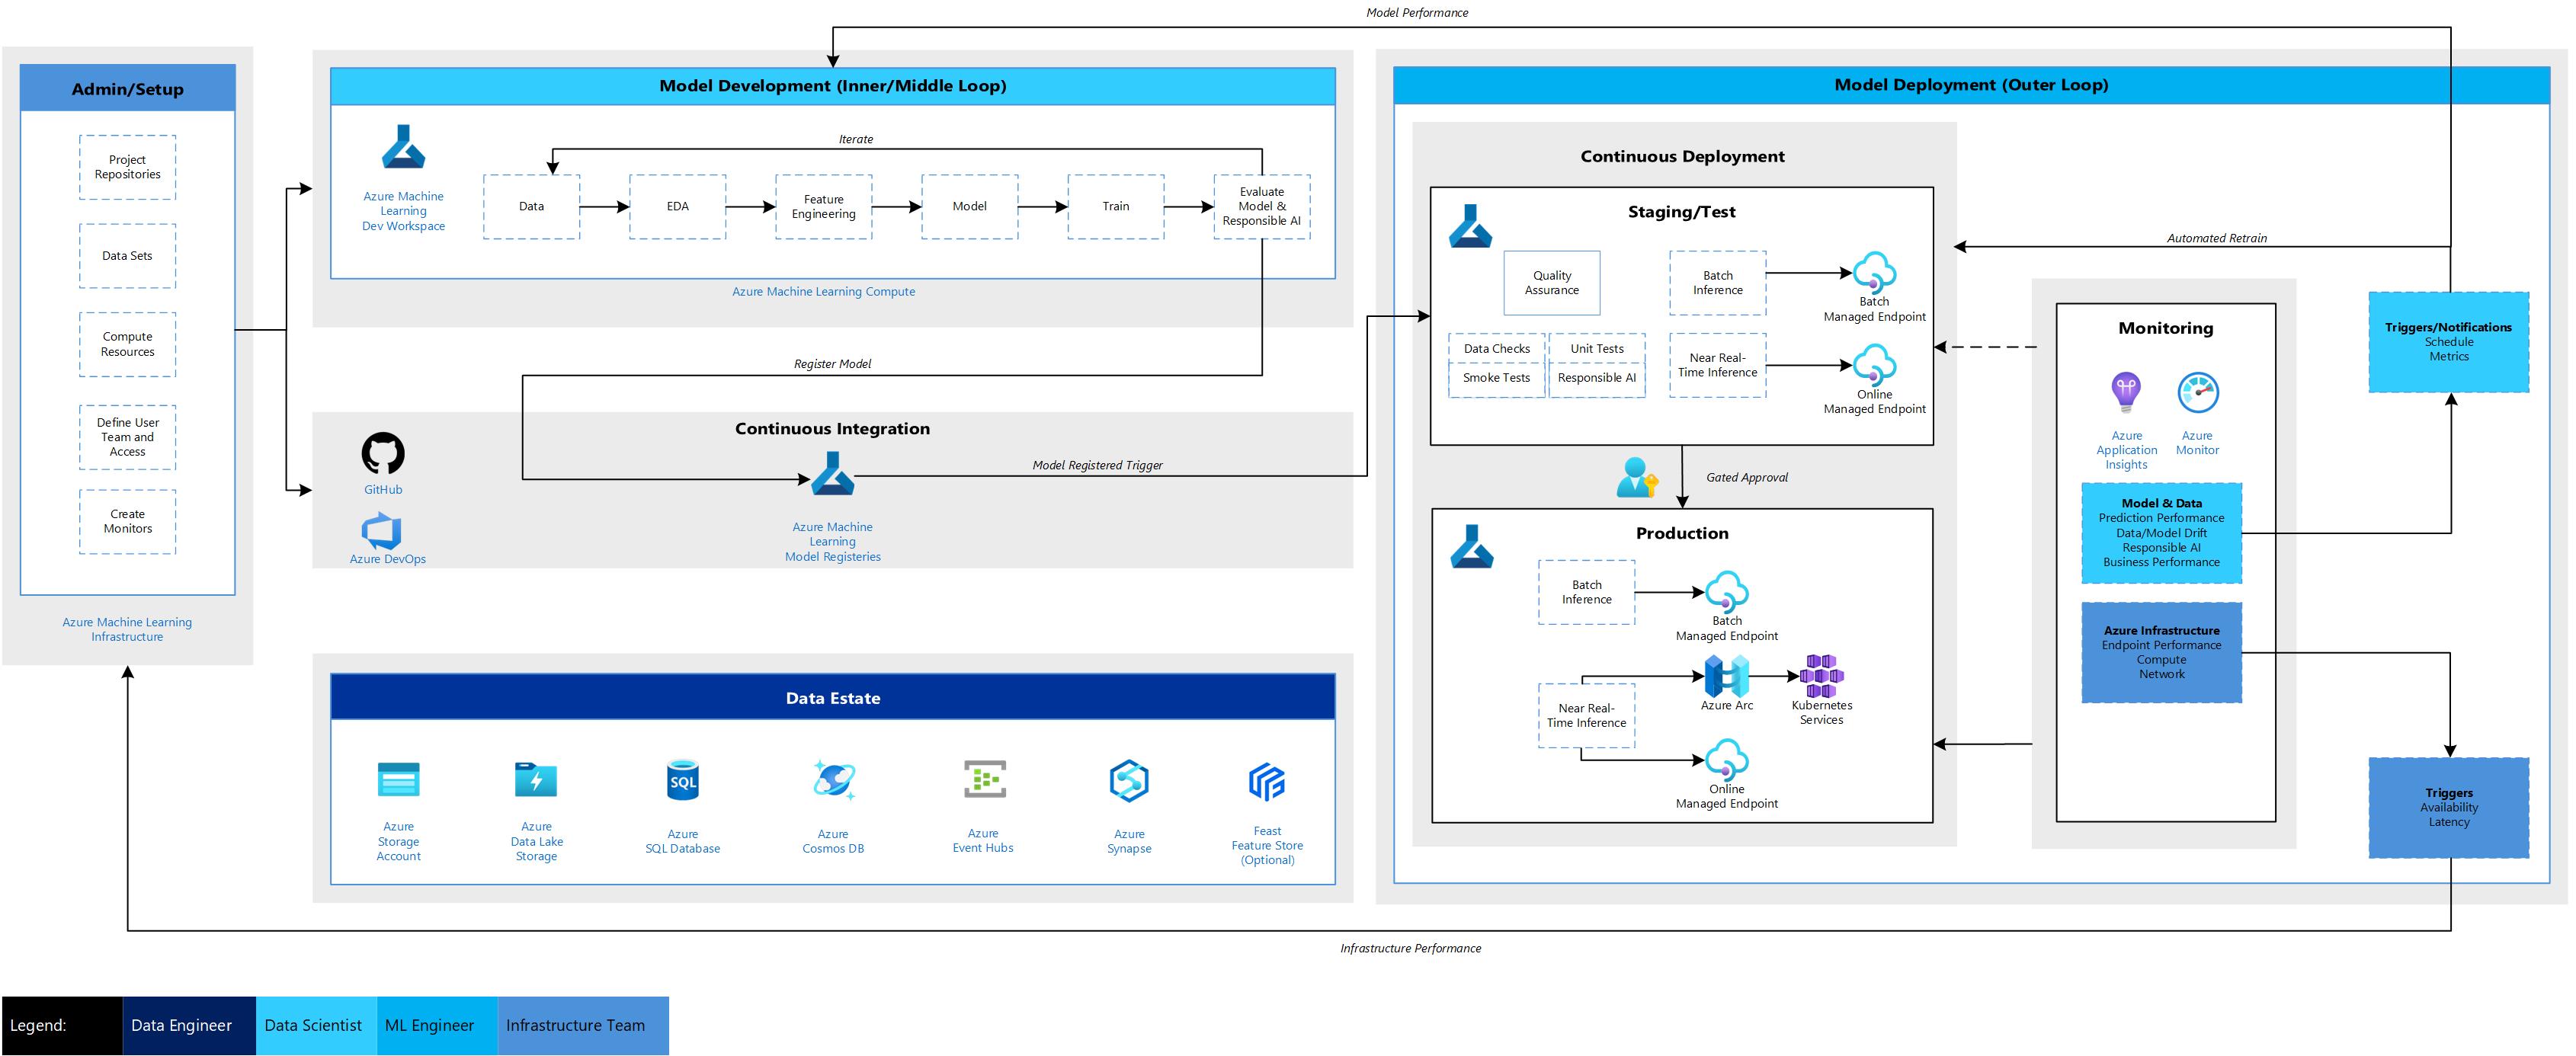Click the Azure Application Insights lightbulb icon
This screenshot has height=1056, width=2576.
[x=2126, y=392]
